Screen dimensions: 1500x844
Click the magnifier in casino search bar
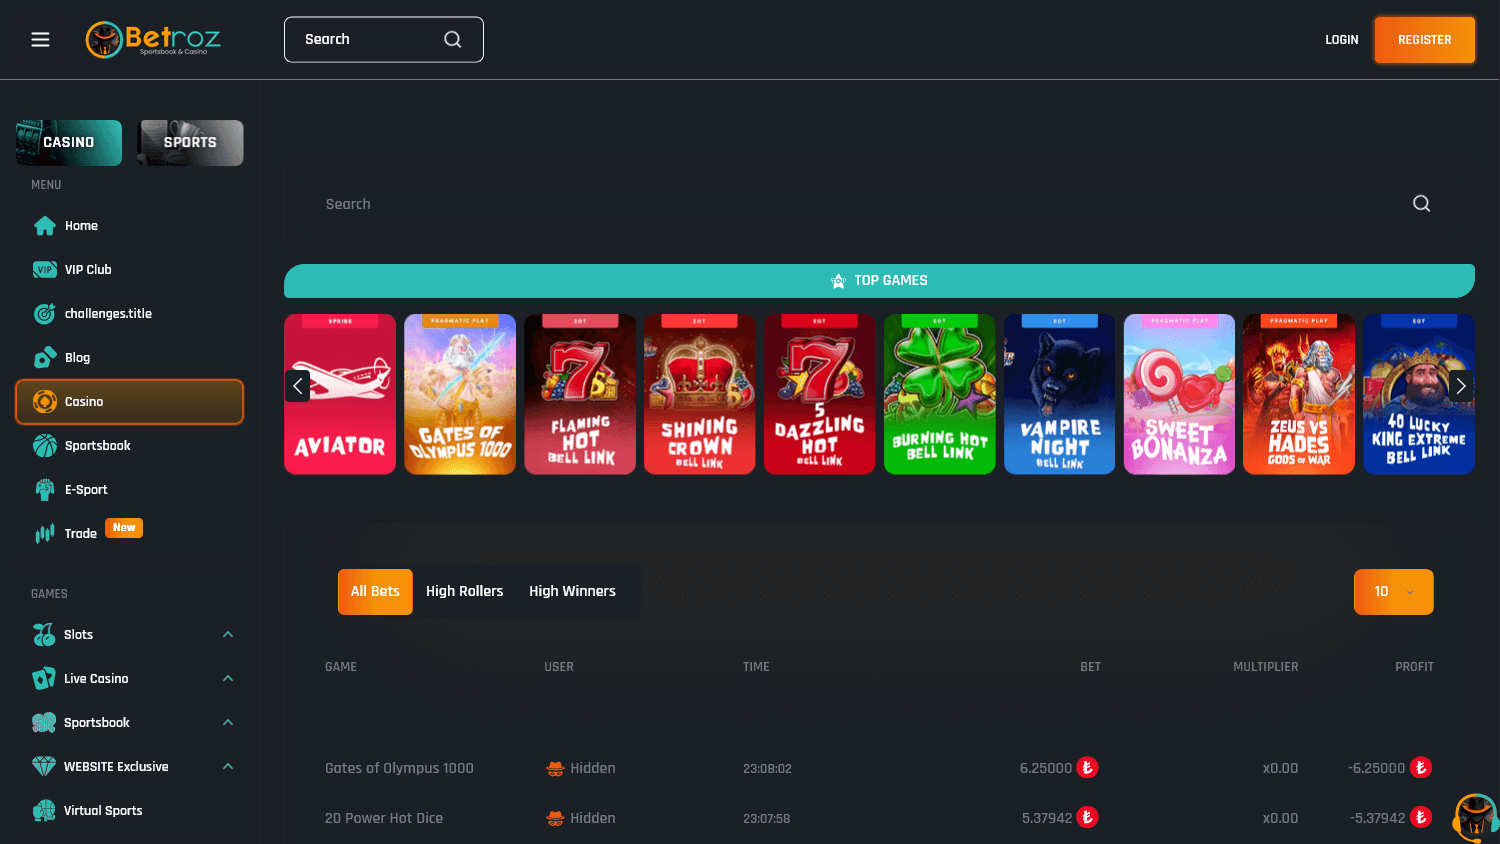tap(1421, 204)
